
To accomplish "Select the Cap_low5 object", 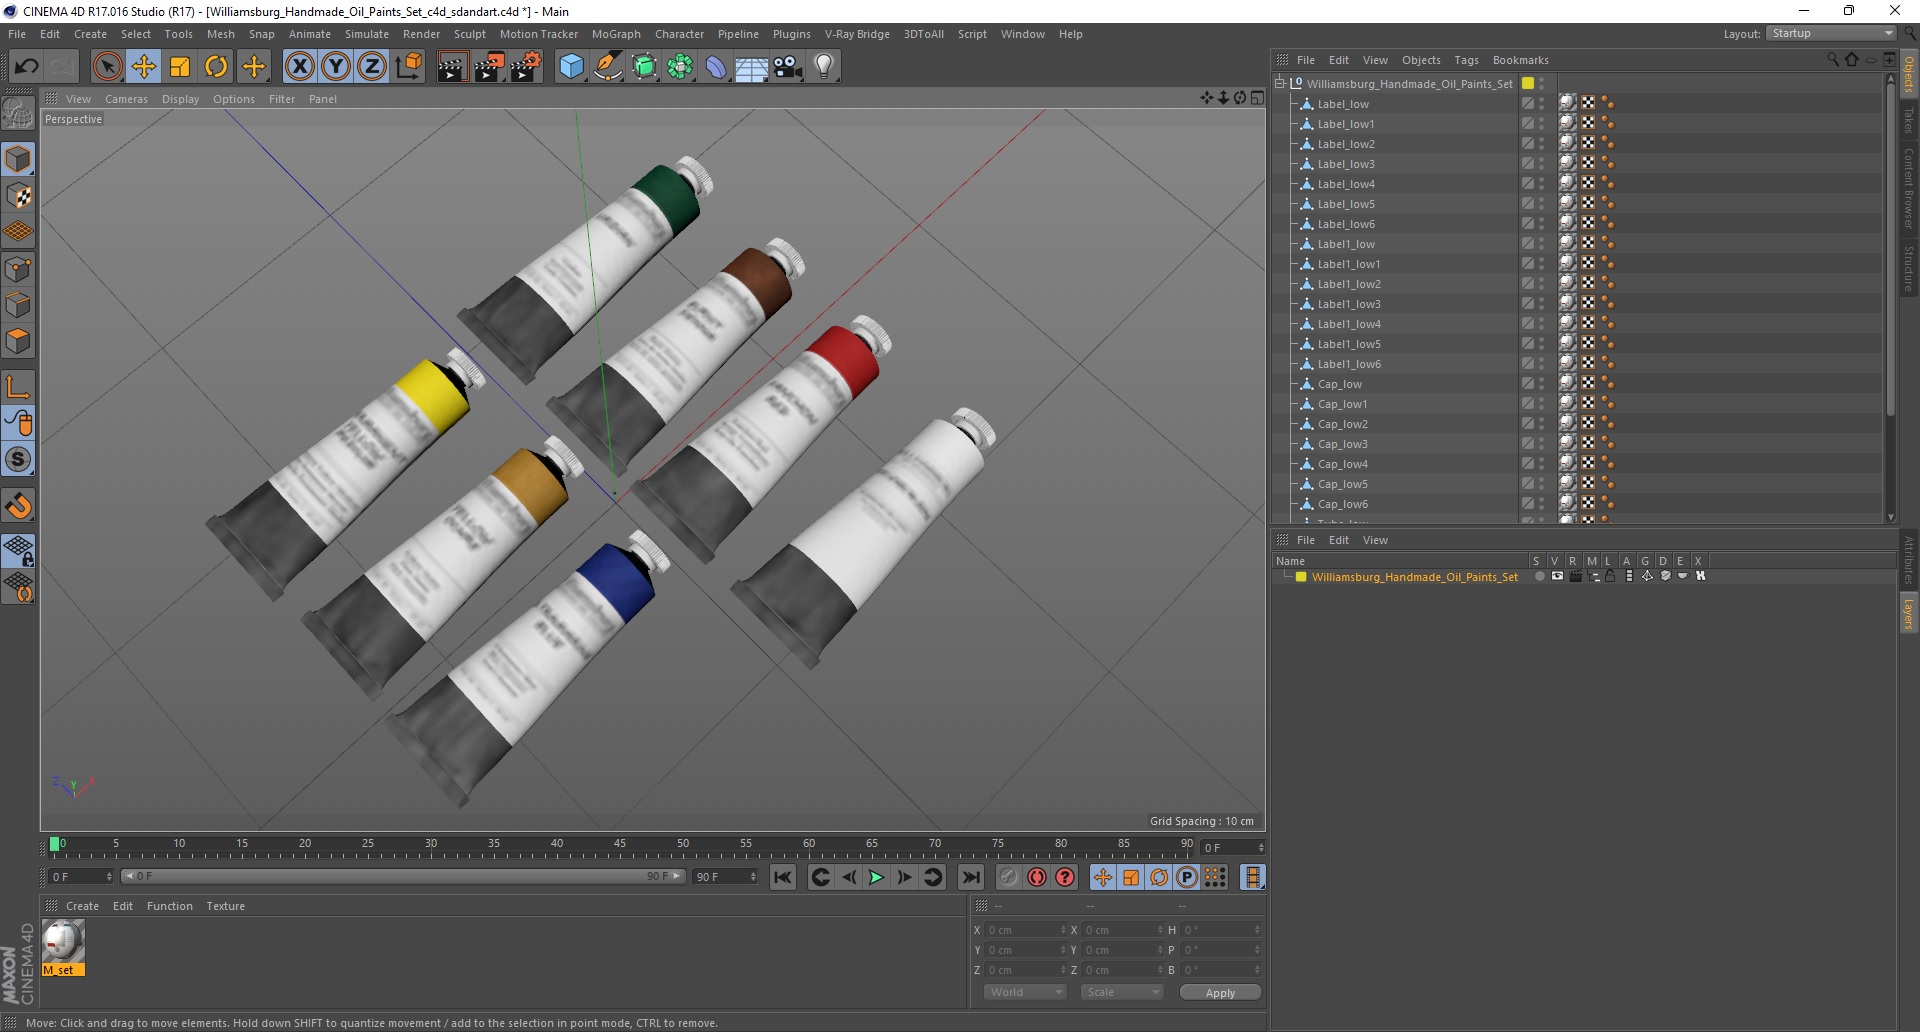I will (x=1342, y=484).
